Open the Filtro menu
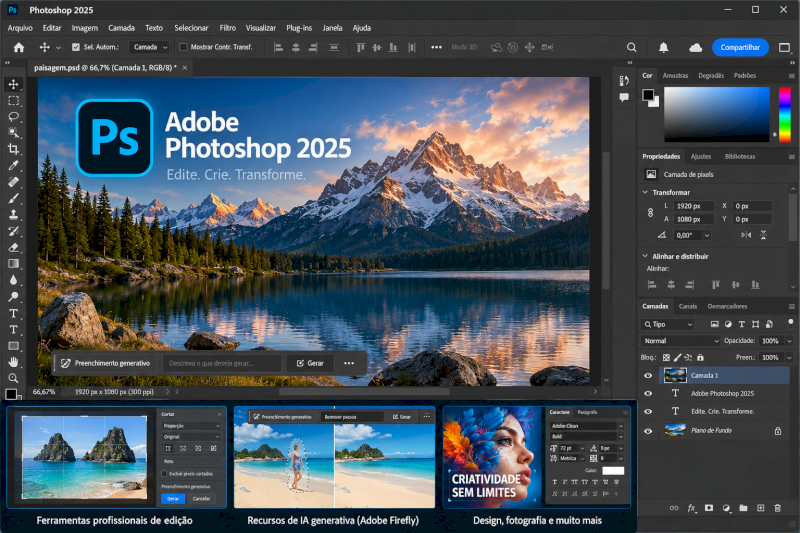The height and width of the screenshot is (533, 800). tap(228, 28)
